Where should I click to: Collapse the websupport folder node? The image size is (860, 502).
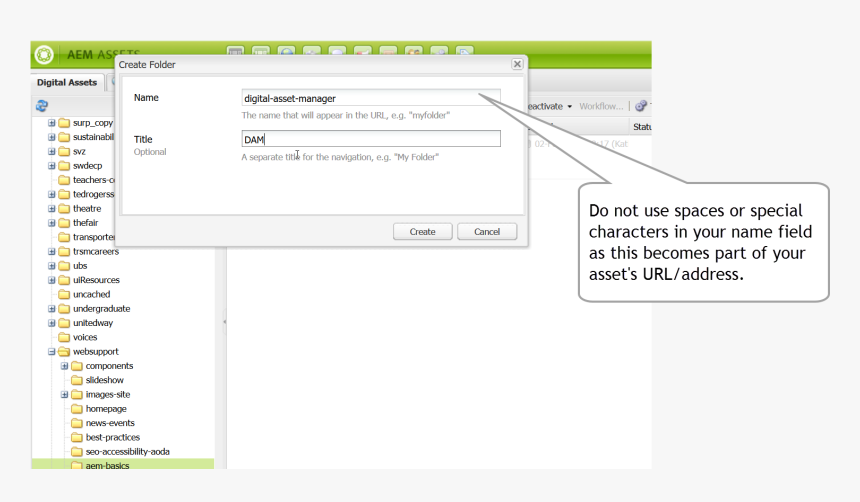click(52, 351)
